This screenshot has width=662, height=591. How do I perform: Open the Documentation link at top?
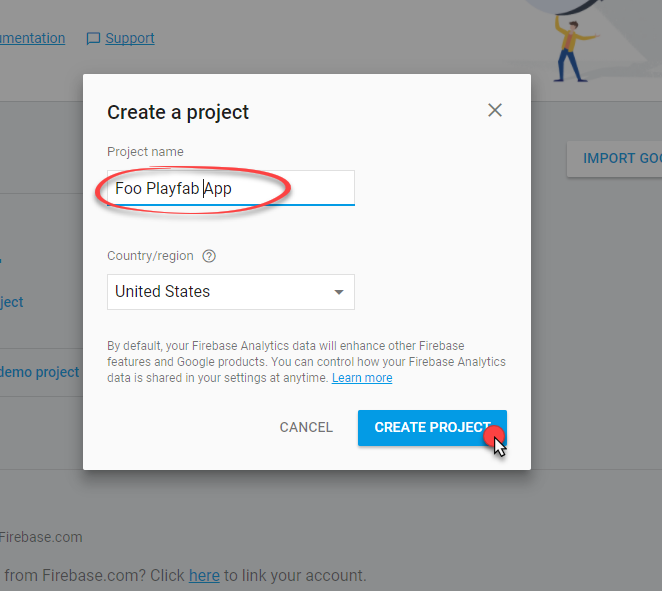click(x=33, y=38)
